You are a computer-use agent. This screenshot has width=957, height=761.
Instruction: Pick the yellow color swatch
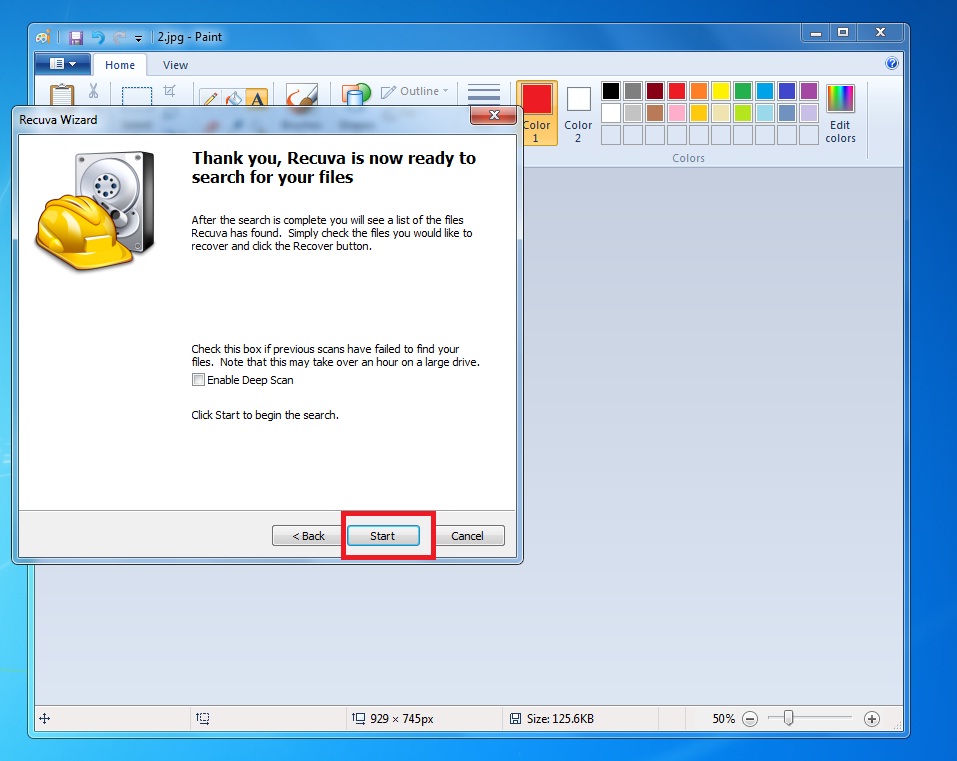coord(721,91)
